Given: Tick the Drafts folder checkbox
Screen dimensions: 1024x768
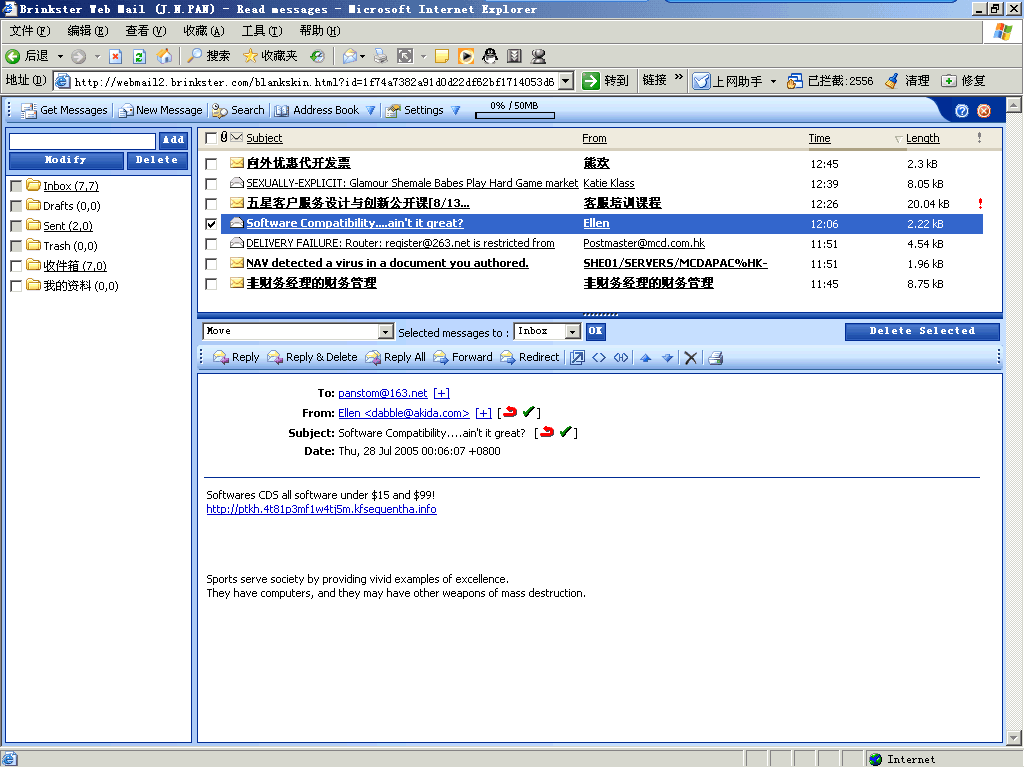Looking at the screenshot, I should (16, 206).
